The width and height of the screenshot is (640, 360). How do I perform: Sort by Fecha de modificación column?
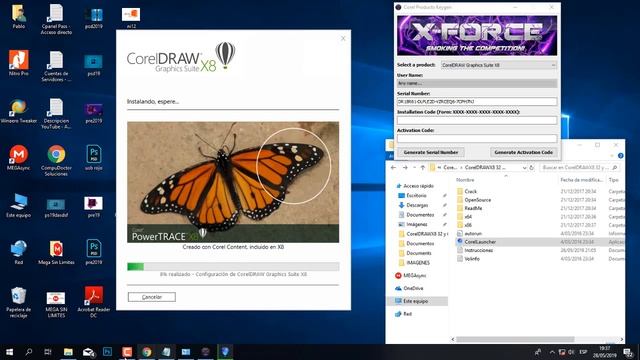coord(581,180)
